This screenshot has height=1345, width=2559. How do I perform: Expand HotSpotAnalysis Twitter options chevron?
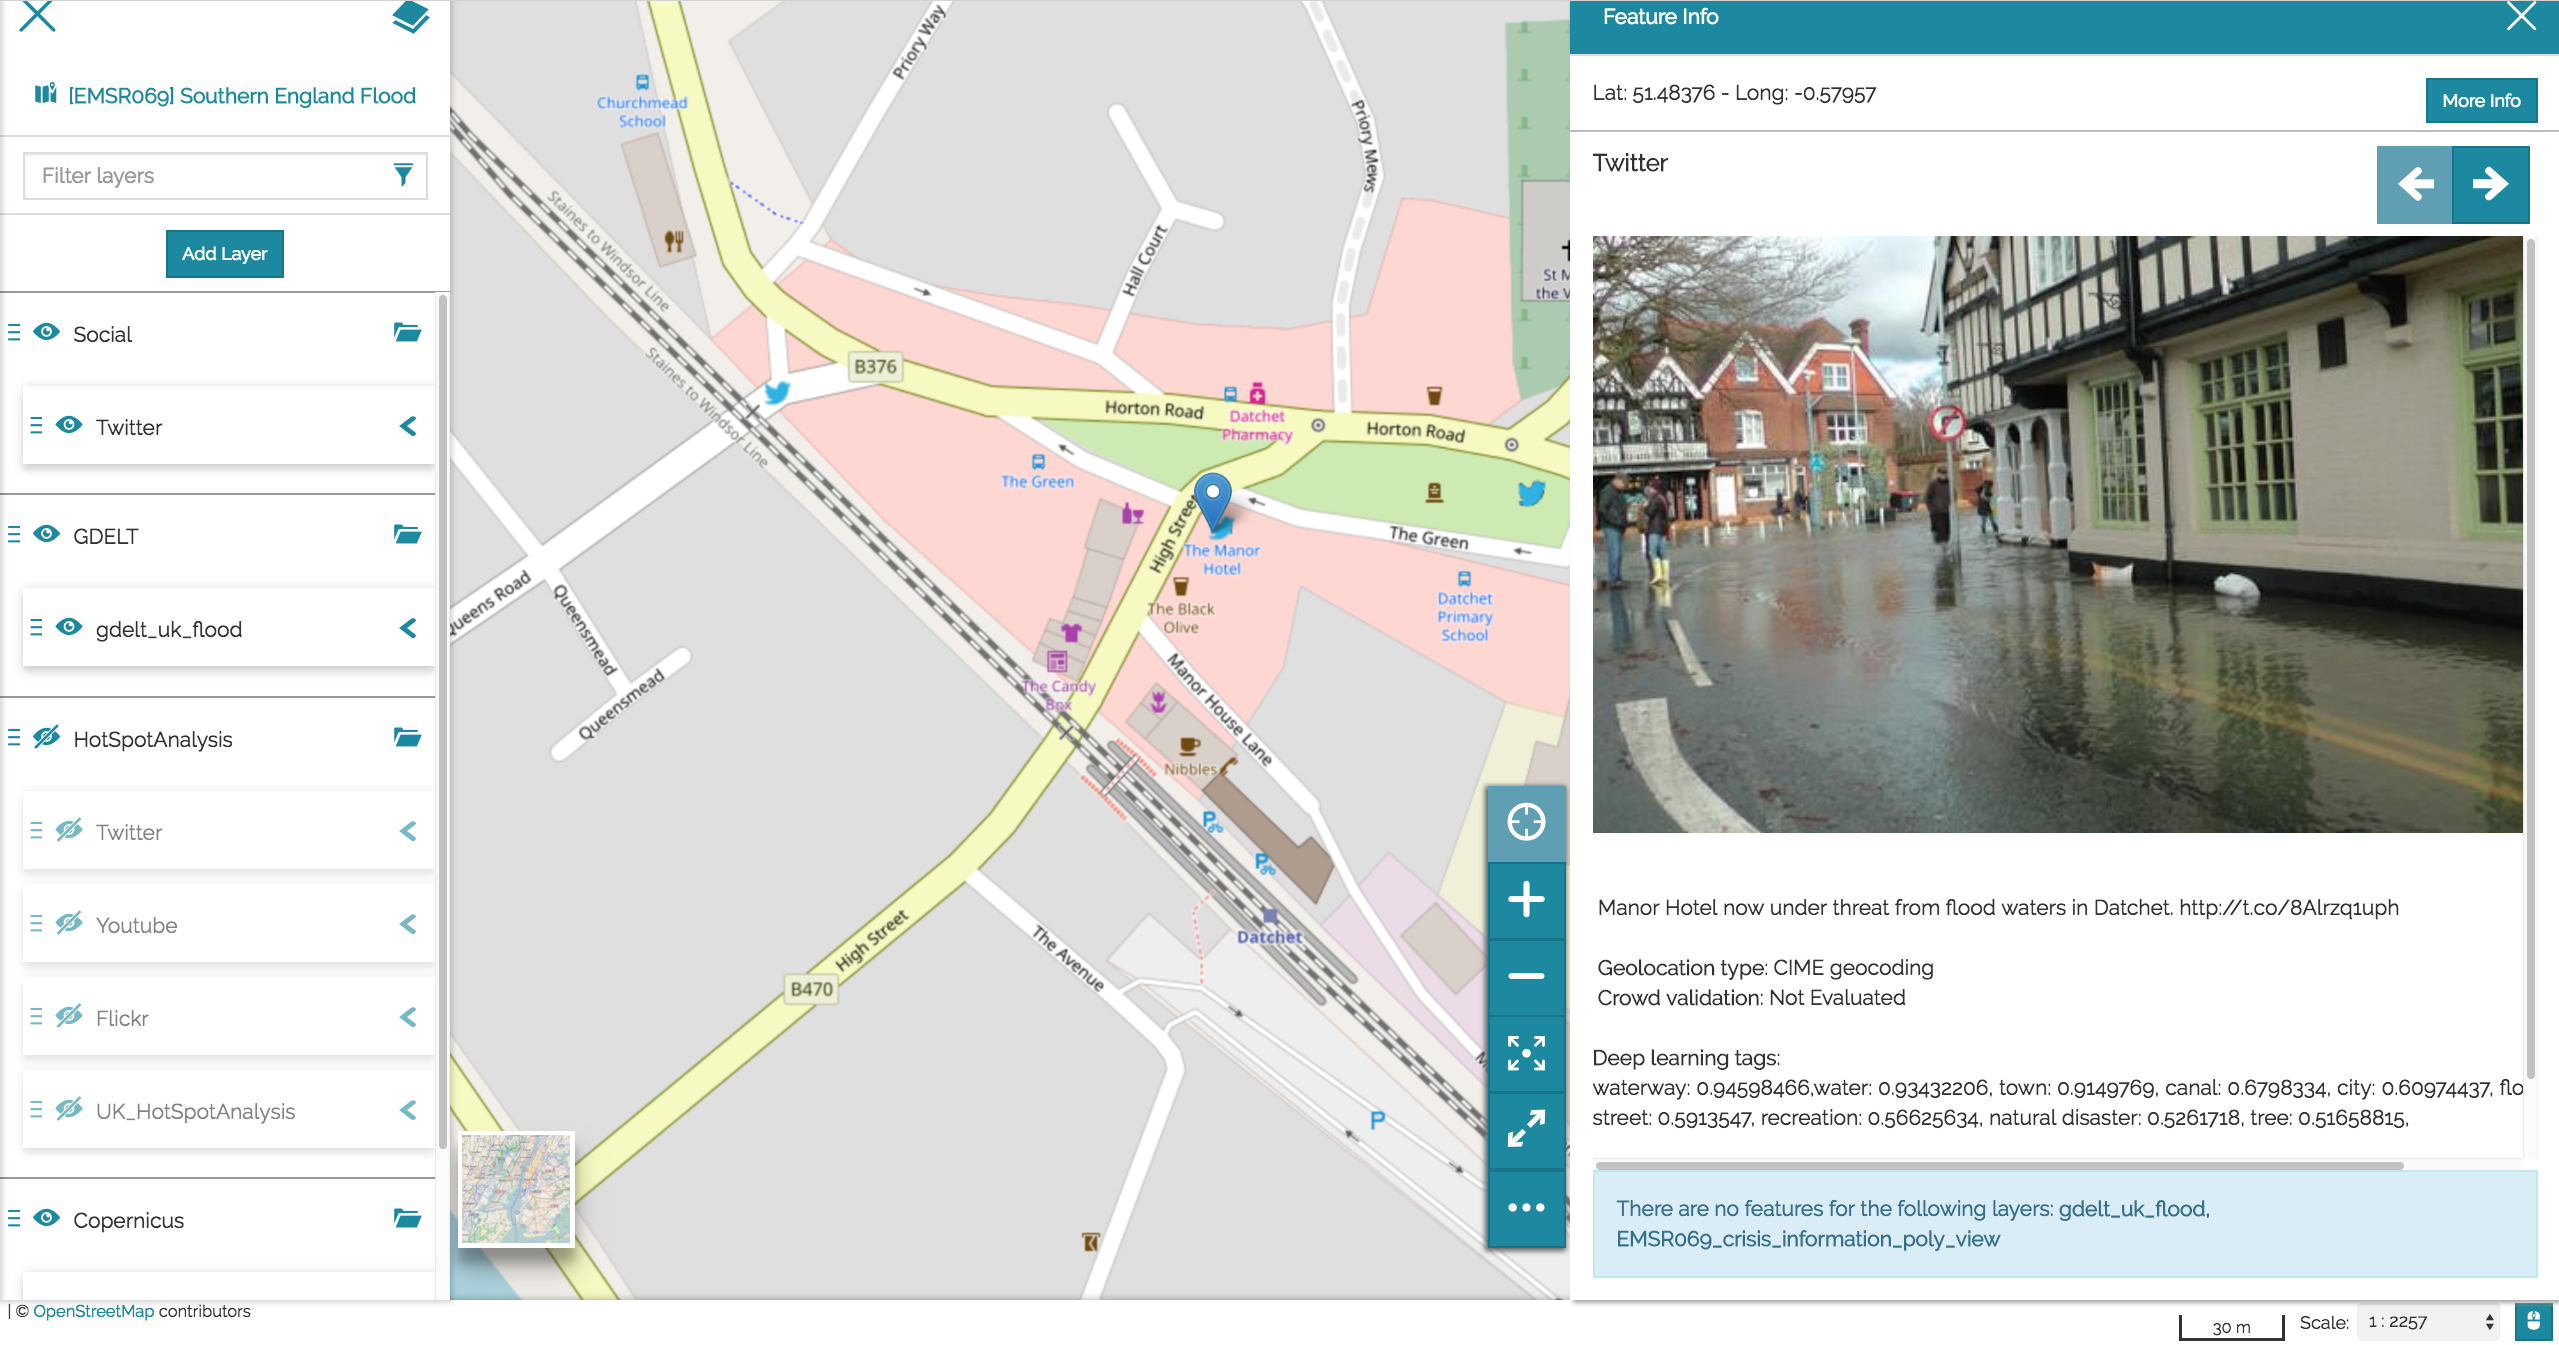click(x=408, y=831)
